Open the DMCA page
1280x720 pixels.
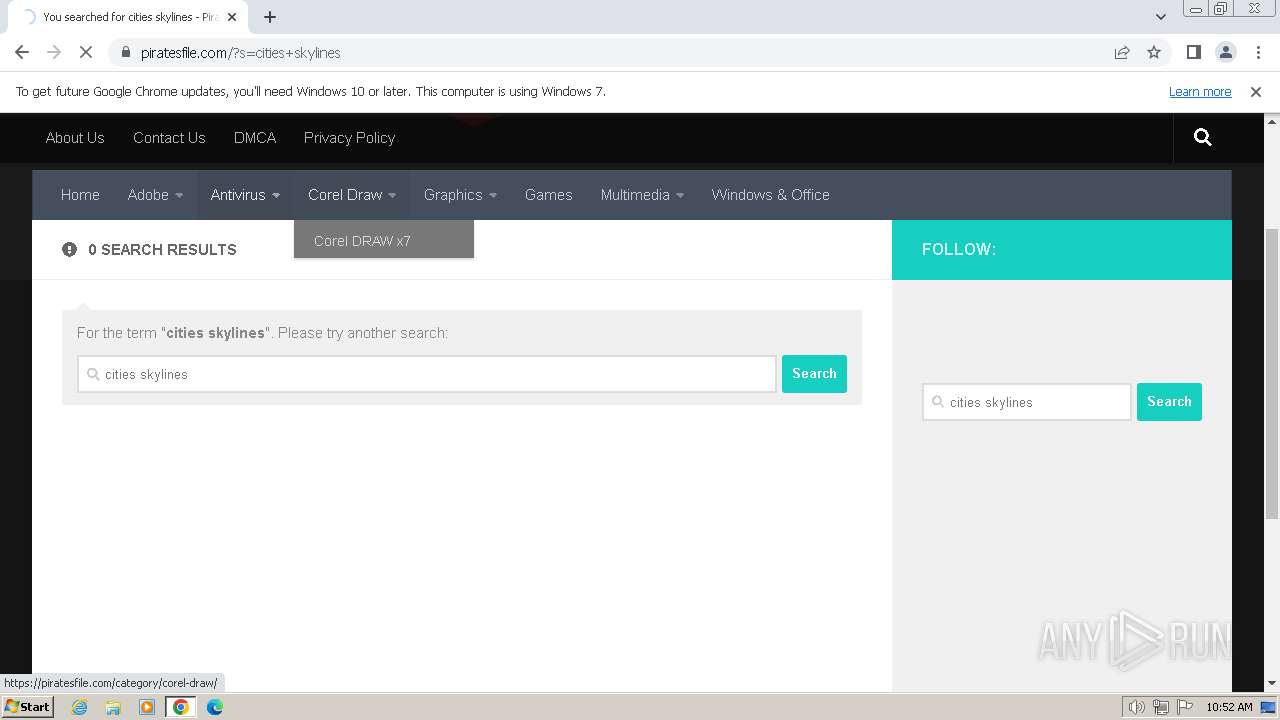[x=255, y=138]
